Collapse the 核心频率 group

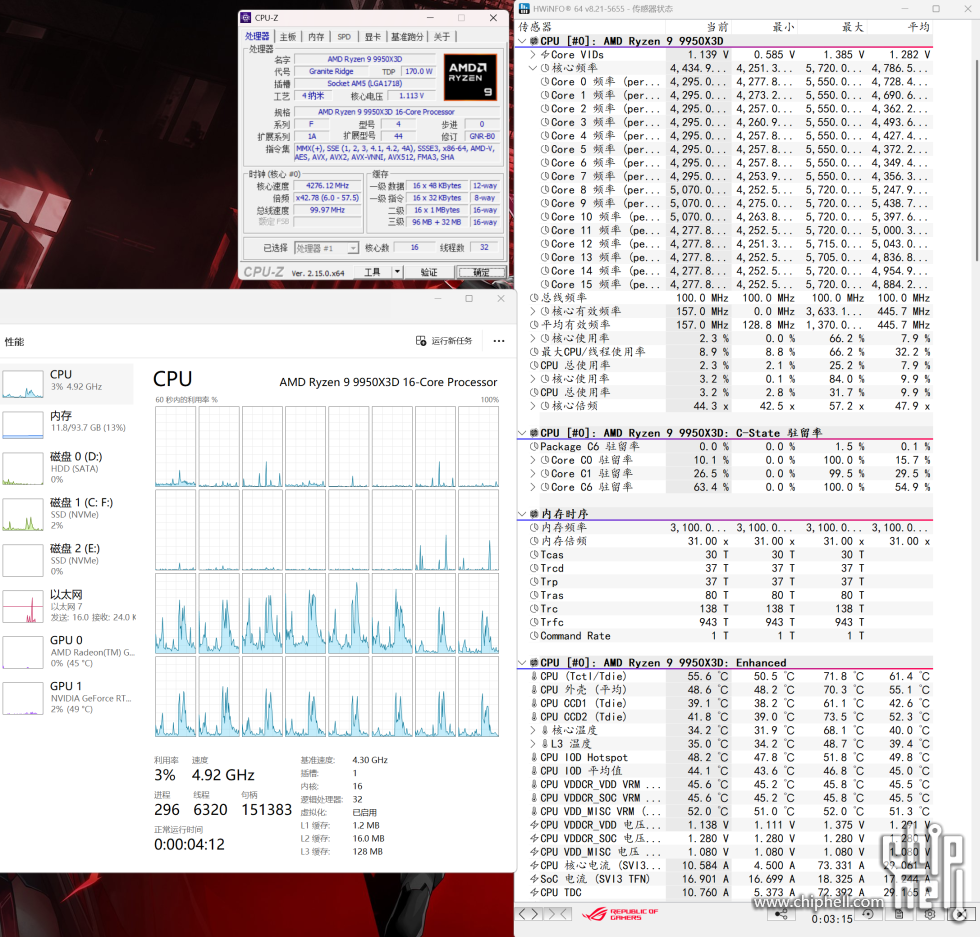533,68
